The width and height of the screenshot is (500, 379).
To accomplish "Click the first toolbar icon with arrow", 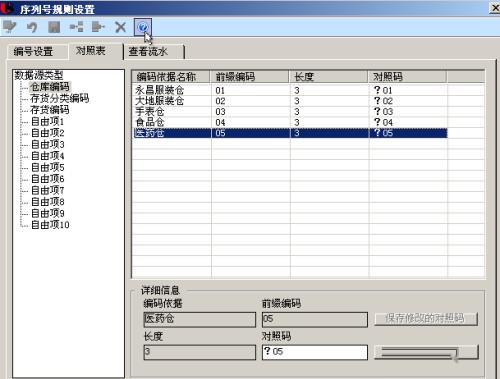I will (x=9, y=27).
